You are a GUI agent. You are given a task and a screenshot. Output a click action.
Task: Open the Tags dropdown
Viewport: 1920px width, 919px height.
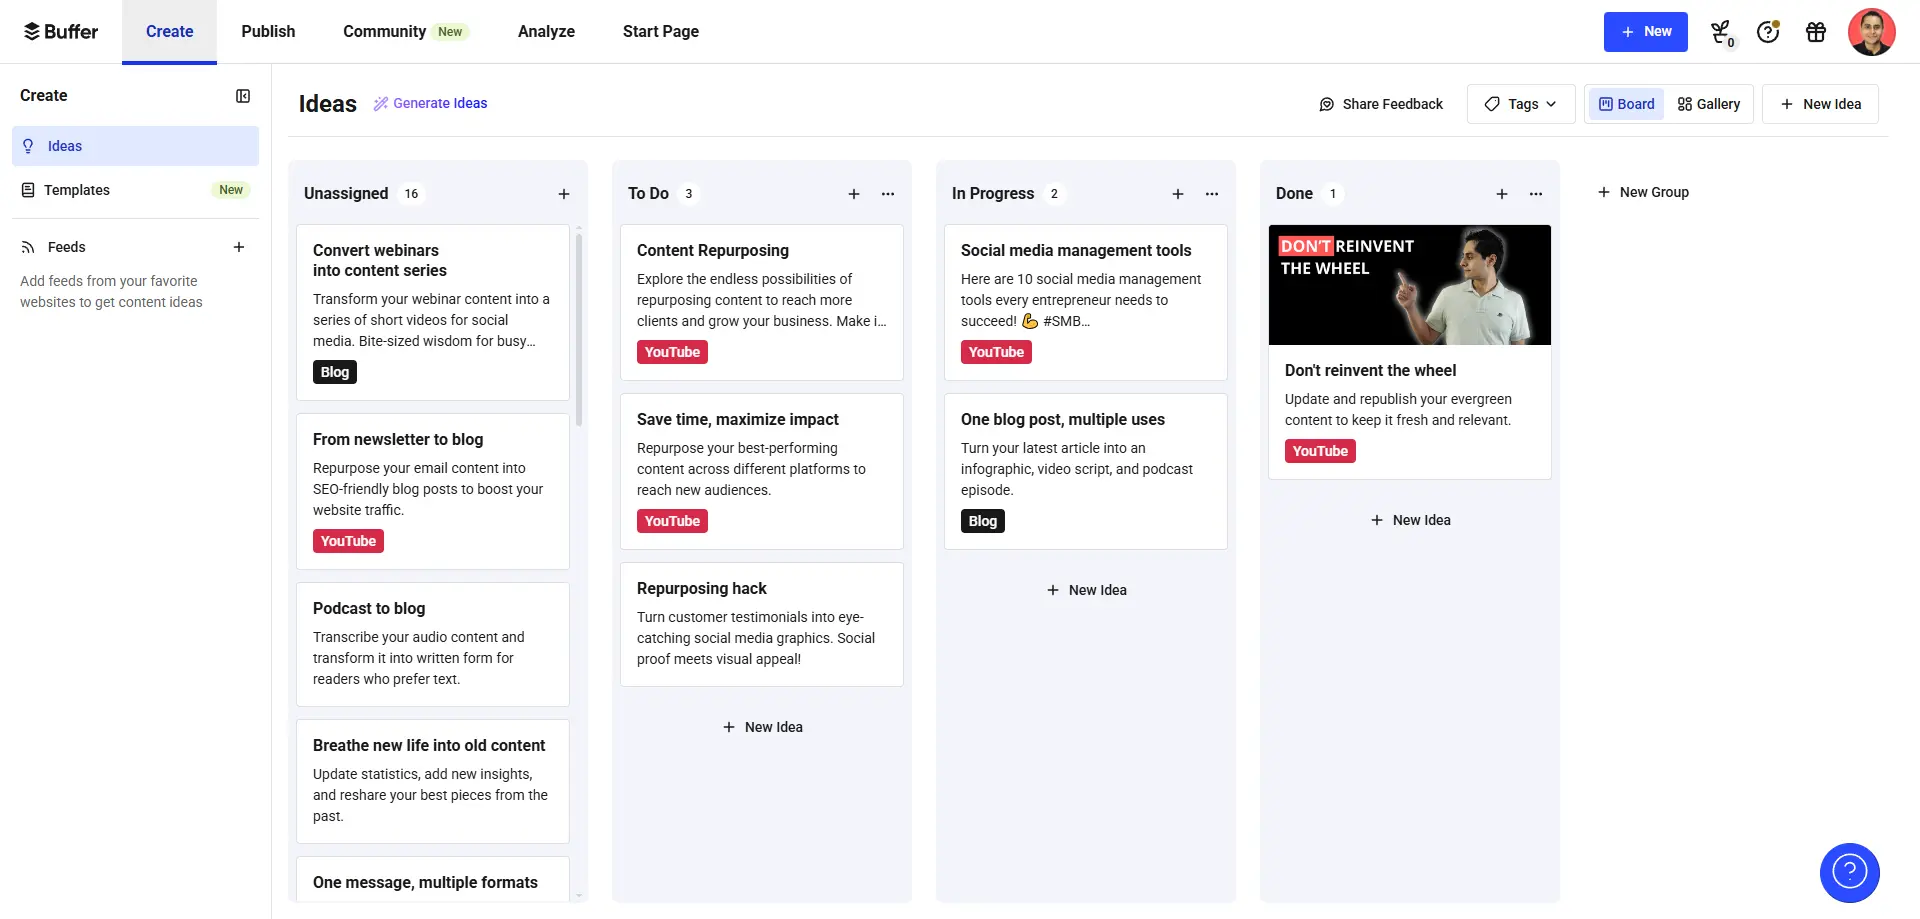click(x=1520, y=103)
